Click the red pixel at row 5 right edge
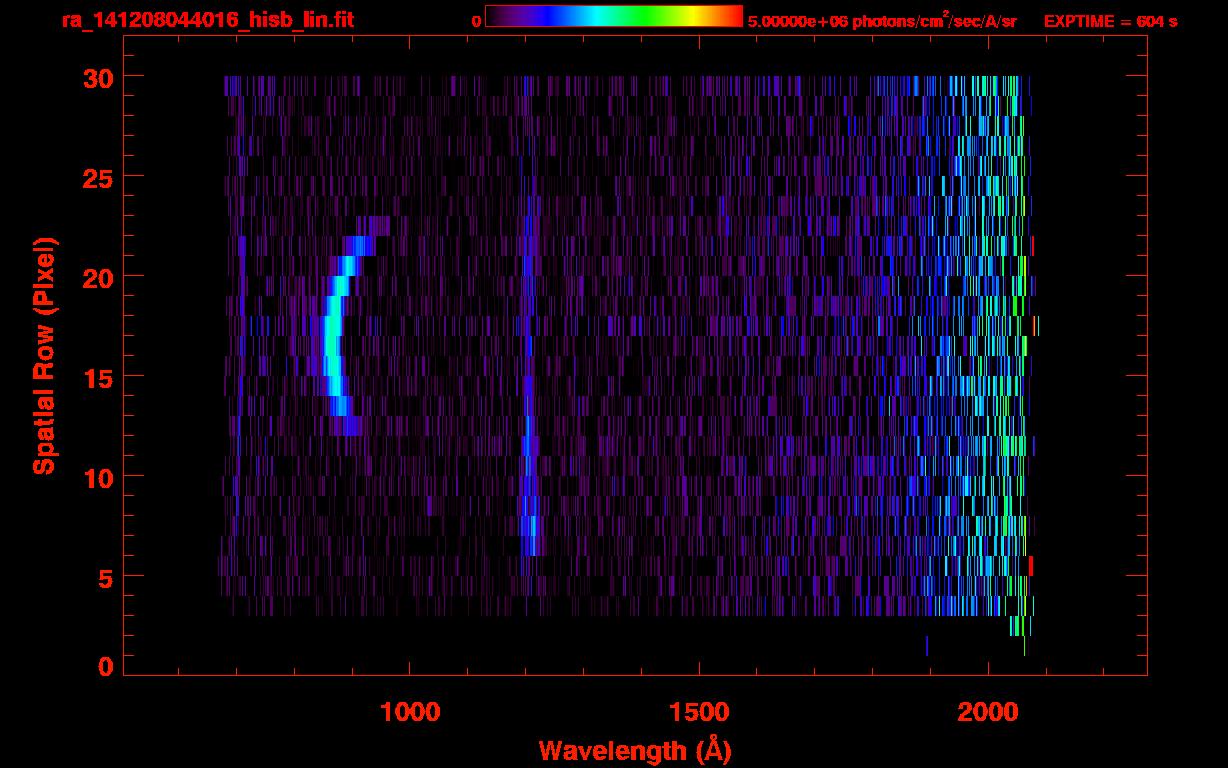Viewport: 1228px width, 768px height. click(x=1031, y=566)
